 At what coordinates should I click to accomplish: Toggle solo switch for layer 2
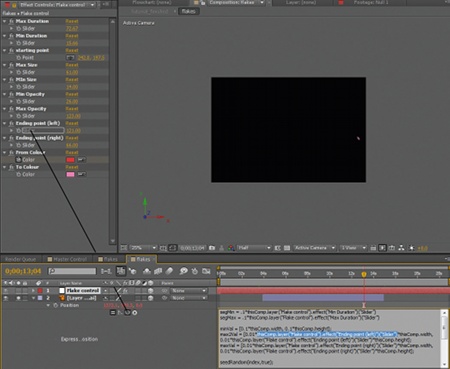point(18,298)
